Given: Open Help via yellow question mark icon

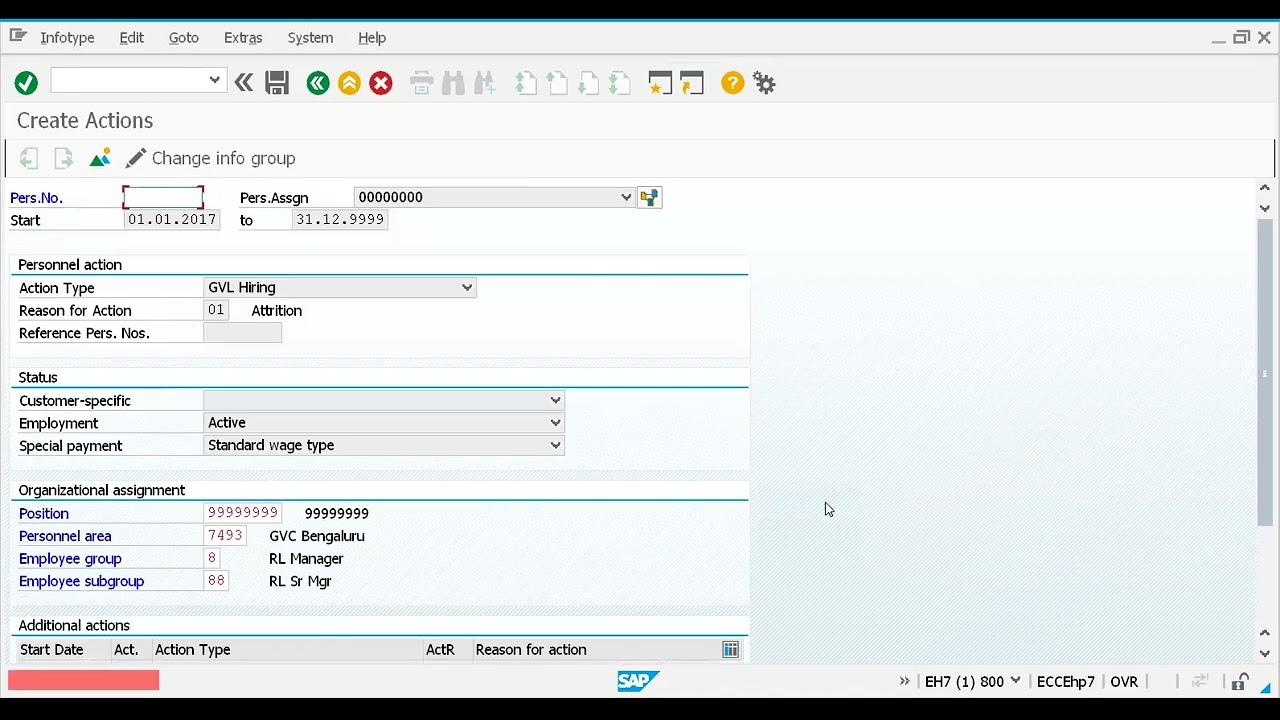Looking at the screenshot, I should point(733,83).
